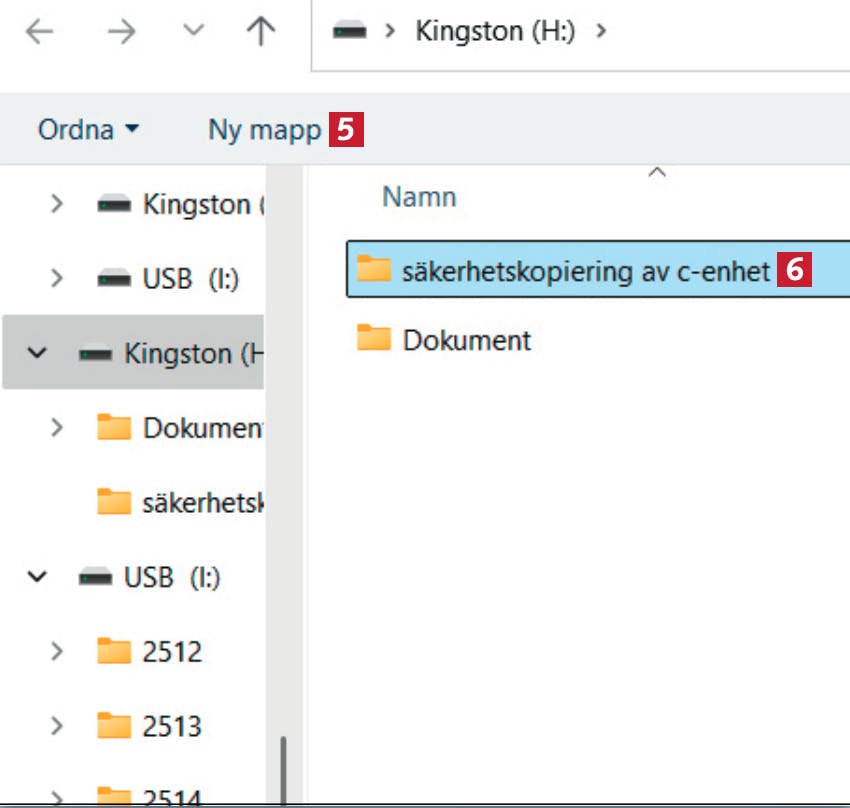Screen dimensions: 850x808
Task: Select the expanded USB (I:) drive entry
Action: pos(172,577)
